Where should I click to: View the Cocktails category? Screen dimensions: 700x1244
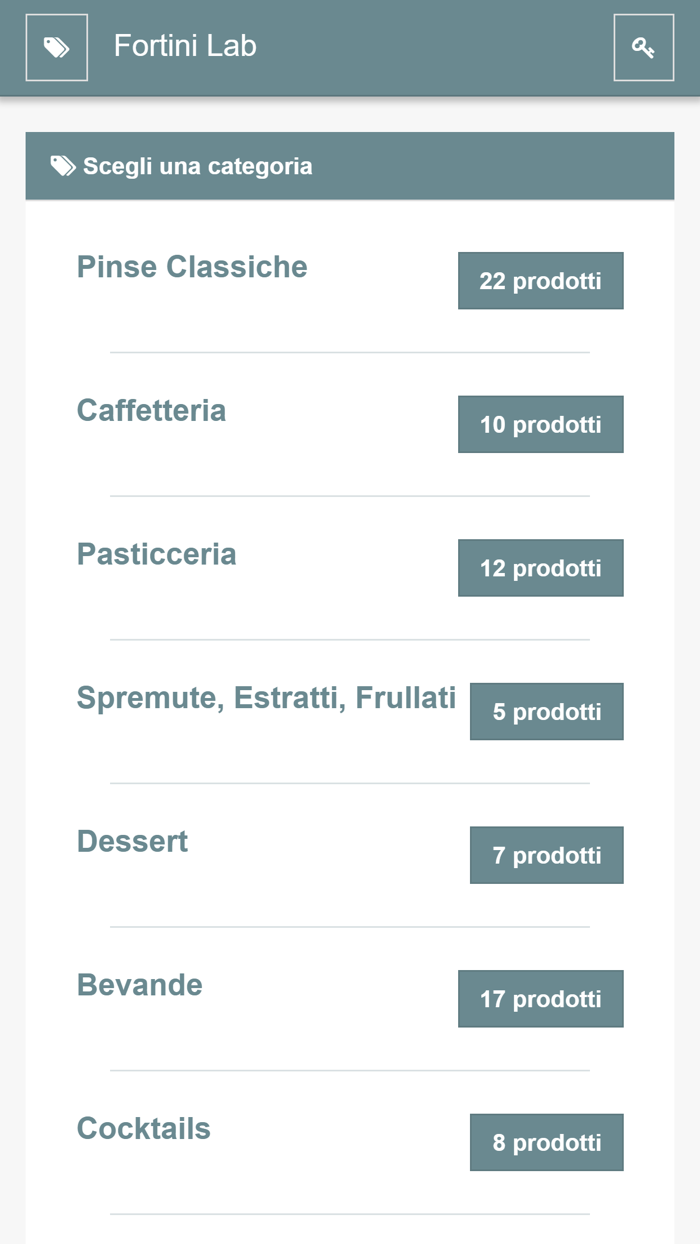(x=143, y=1128)
